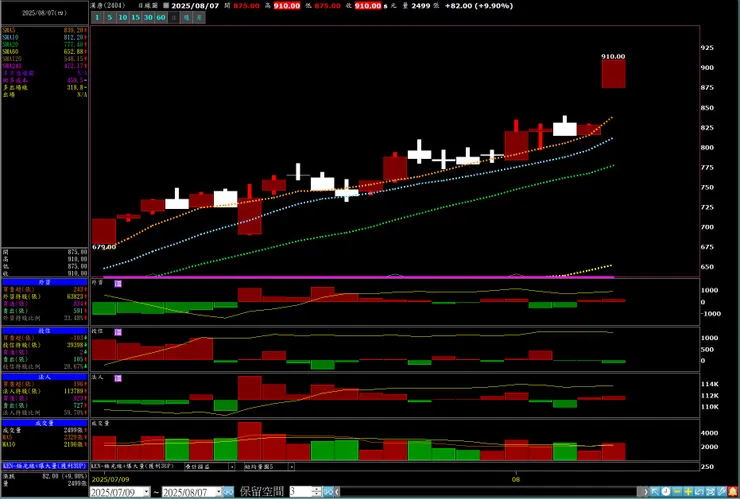Click the latest red candlestick near 910
The width and height of the screenshot is (740, 499).
(614, 74)
